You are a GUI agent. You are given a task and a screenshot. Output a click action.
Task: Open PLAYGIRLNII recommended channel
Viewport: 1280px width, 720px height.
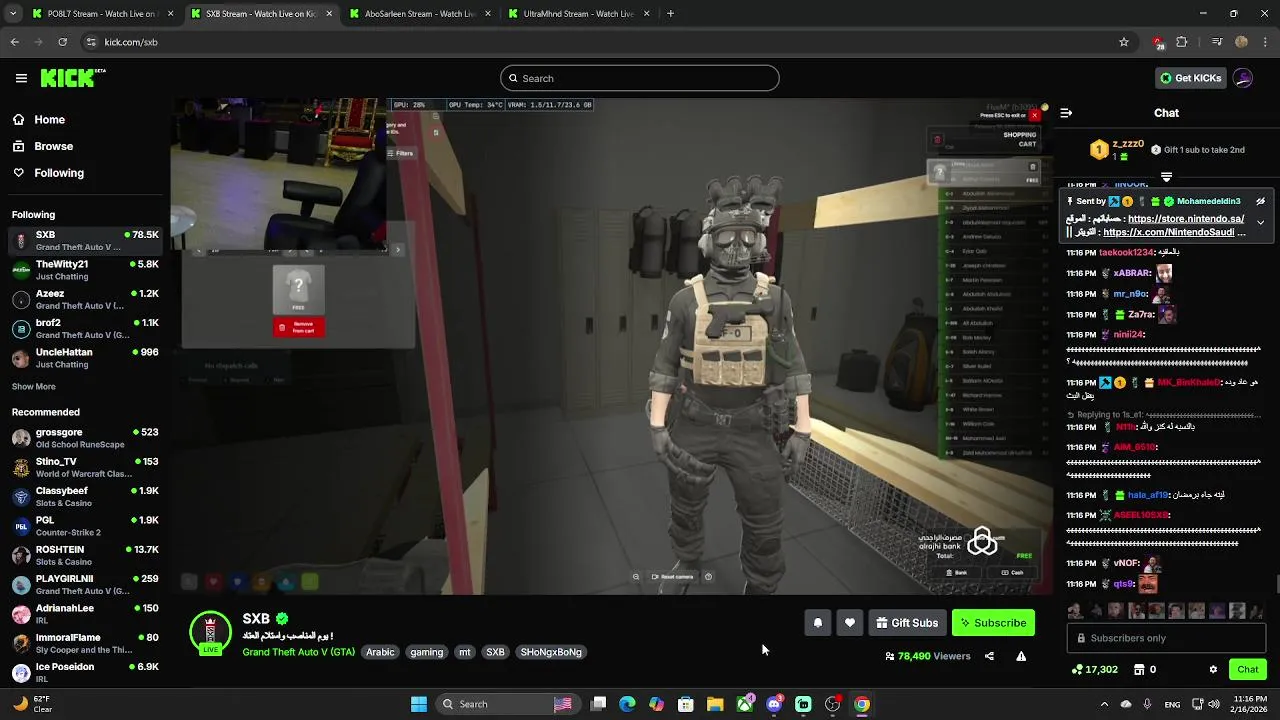85,584
